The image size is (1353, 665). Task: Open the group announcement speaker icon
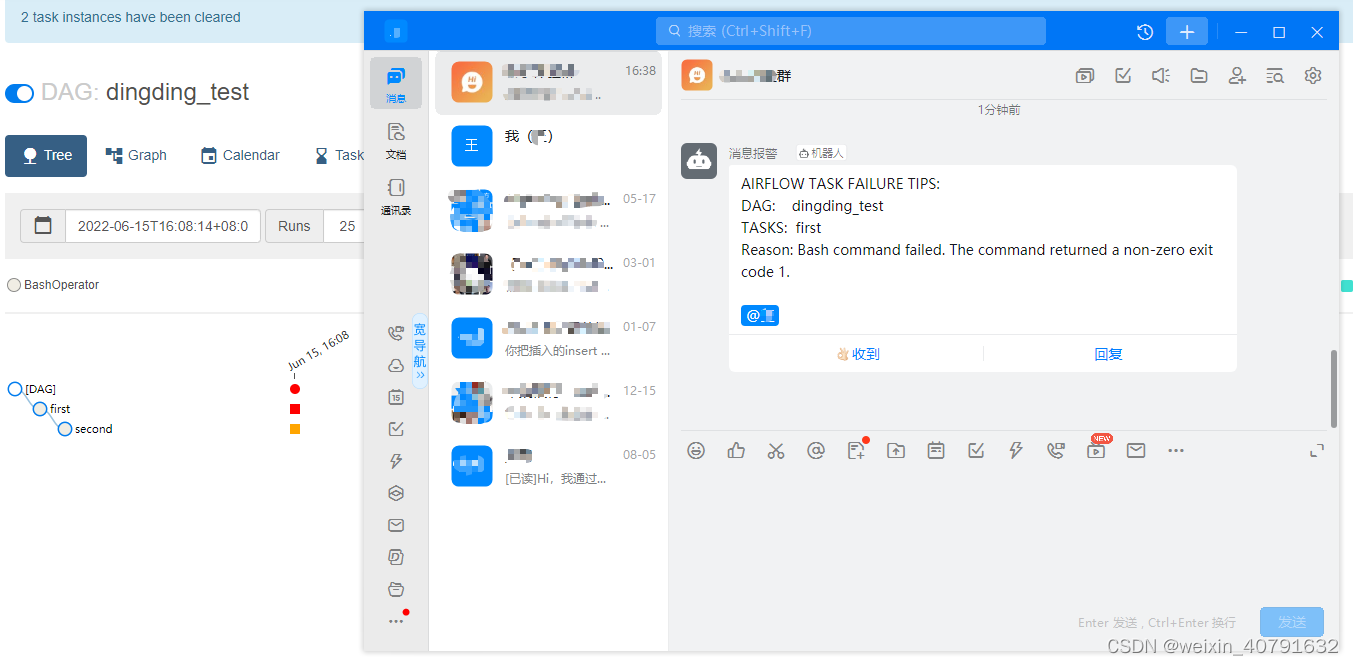tap(1161, 75)
